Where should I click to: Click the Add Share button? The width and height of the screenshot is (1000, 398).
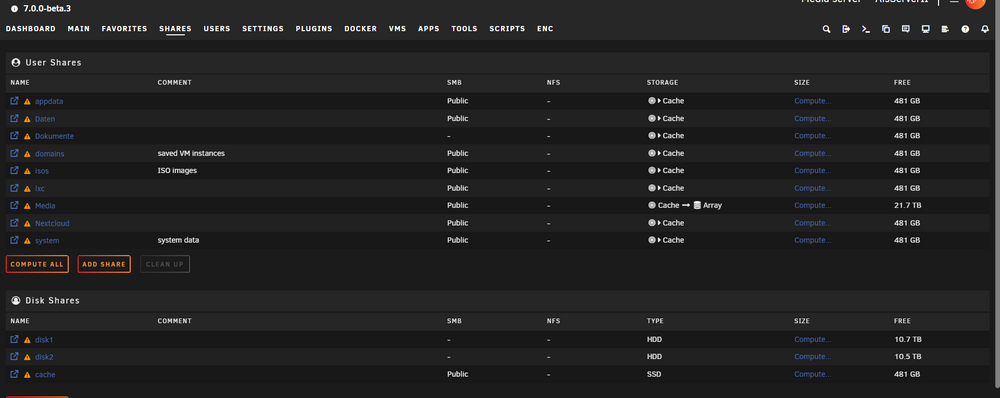(104, 264)
